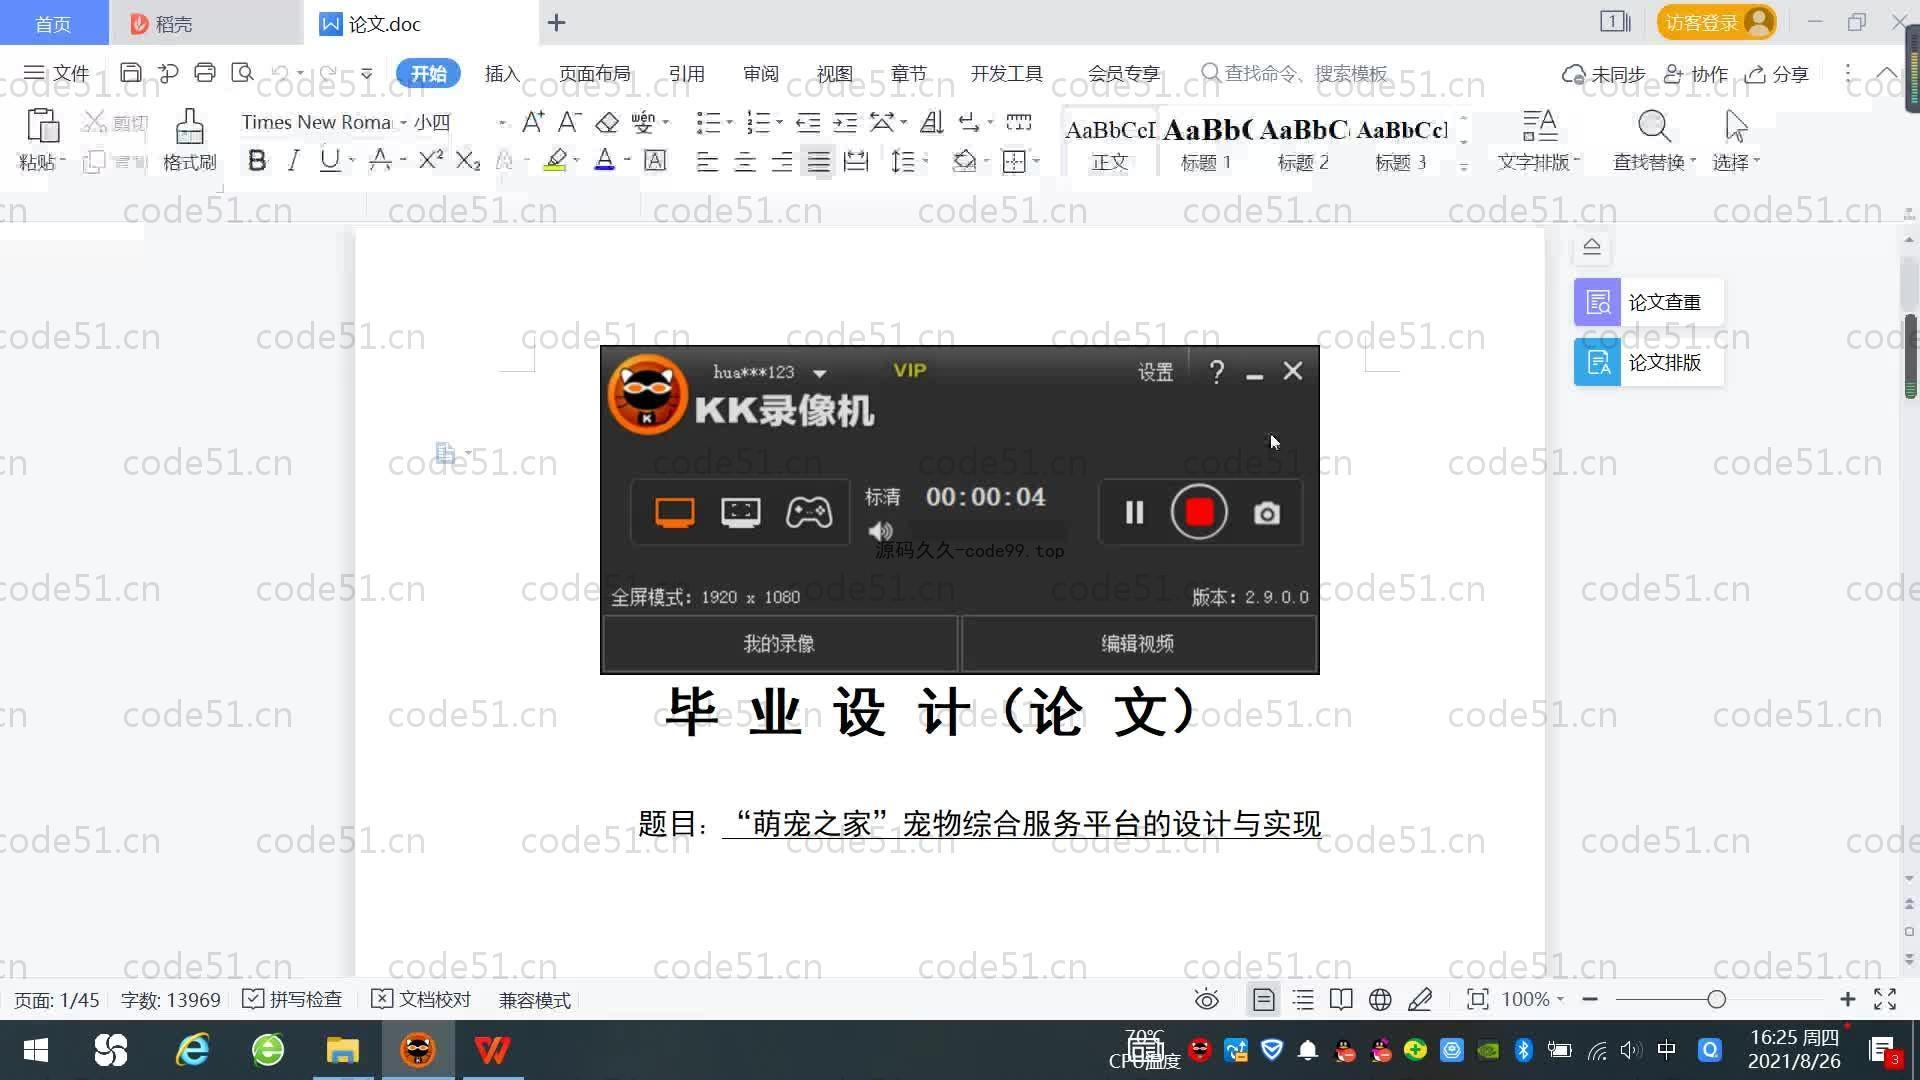Open 论文查重 paper check panel
This screenshot has height=1080, width=1920.
1648,302
